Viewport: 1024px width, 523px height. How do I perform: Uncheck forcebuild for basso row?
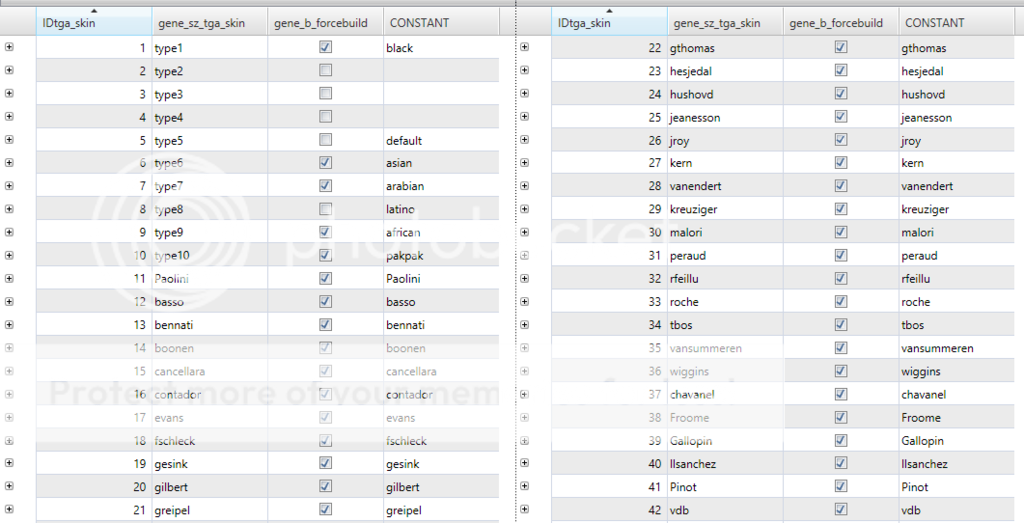tap(326, 302)
